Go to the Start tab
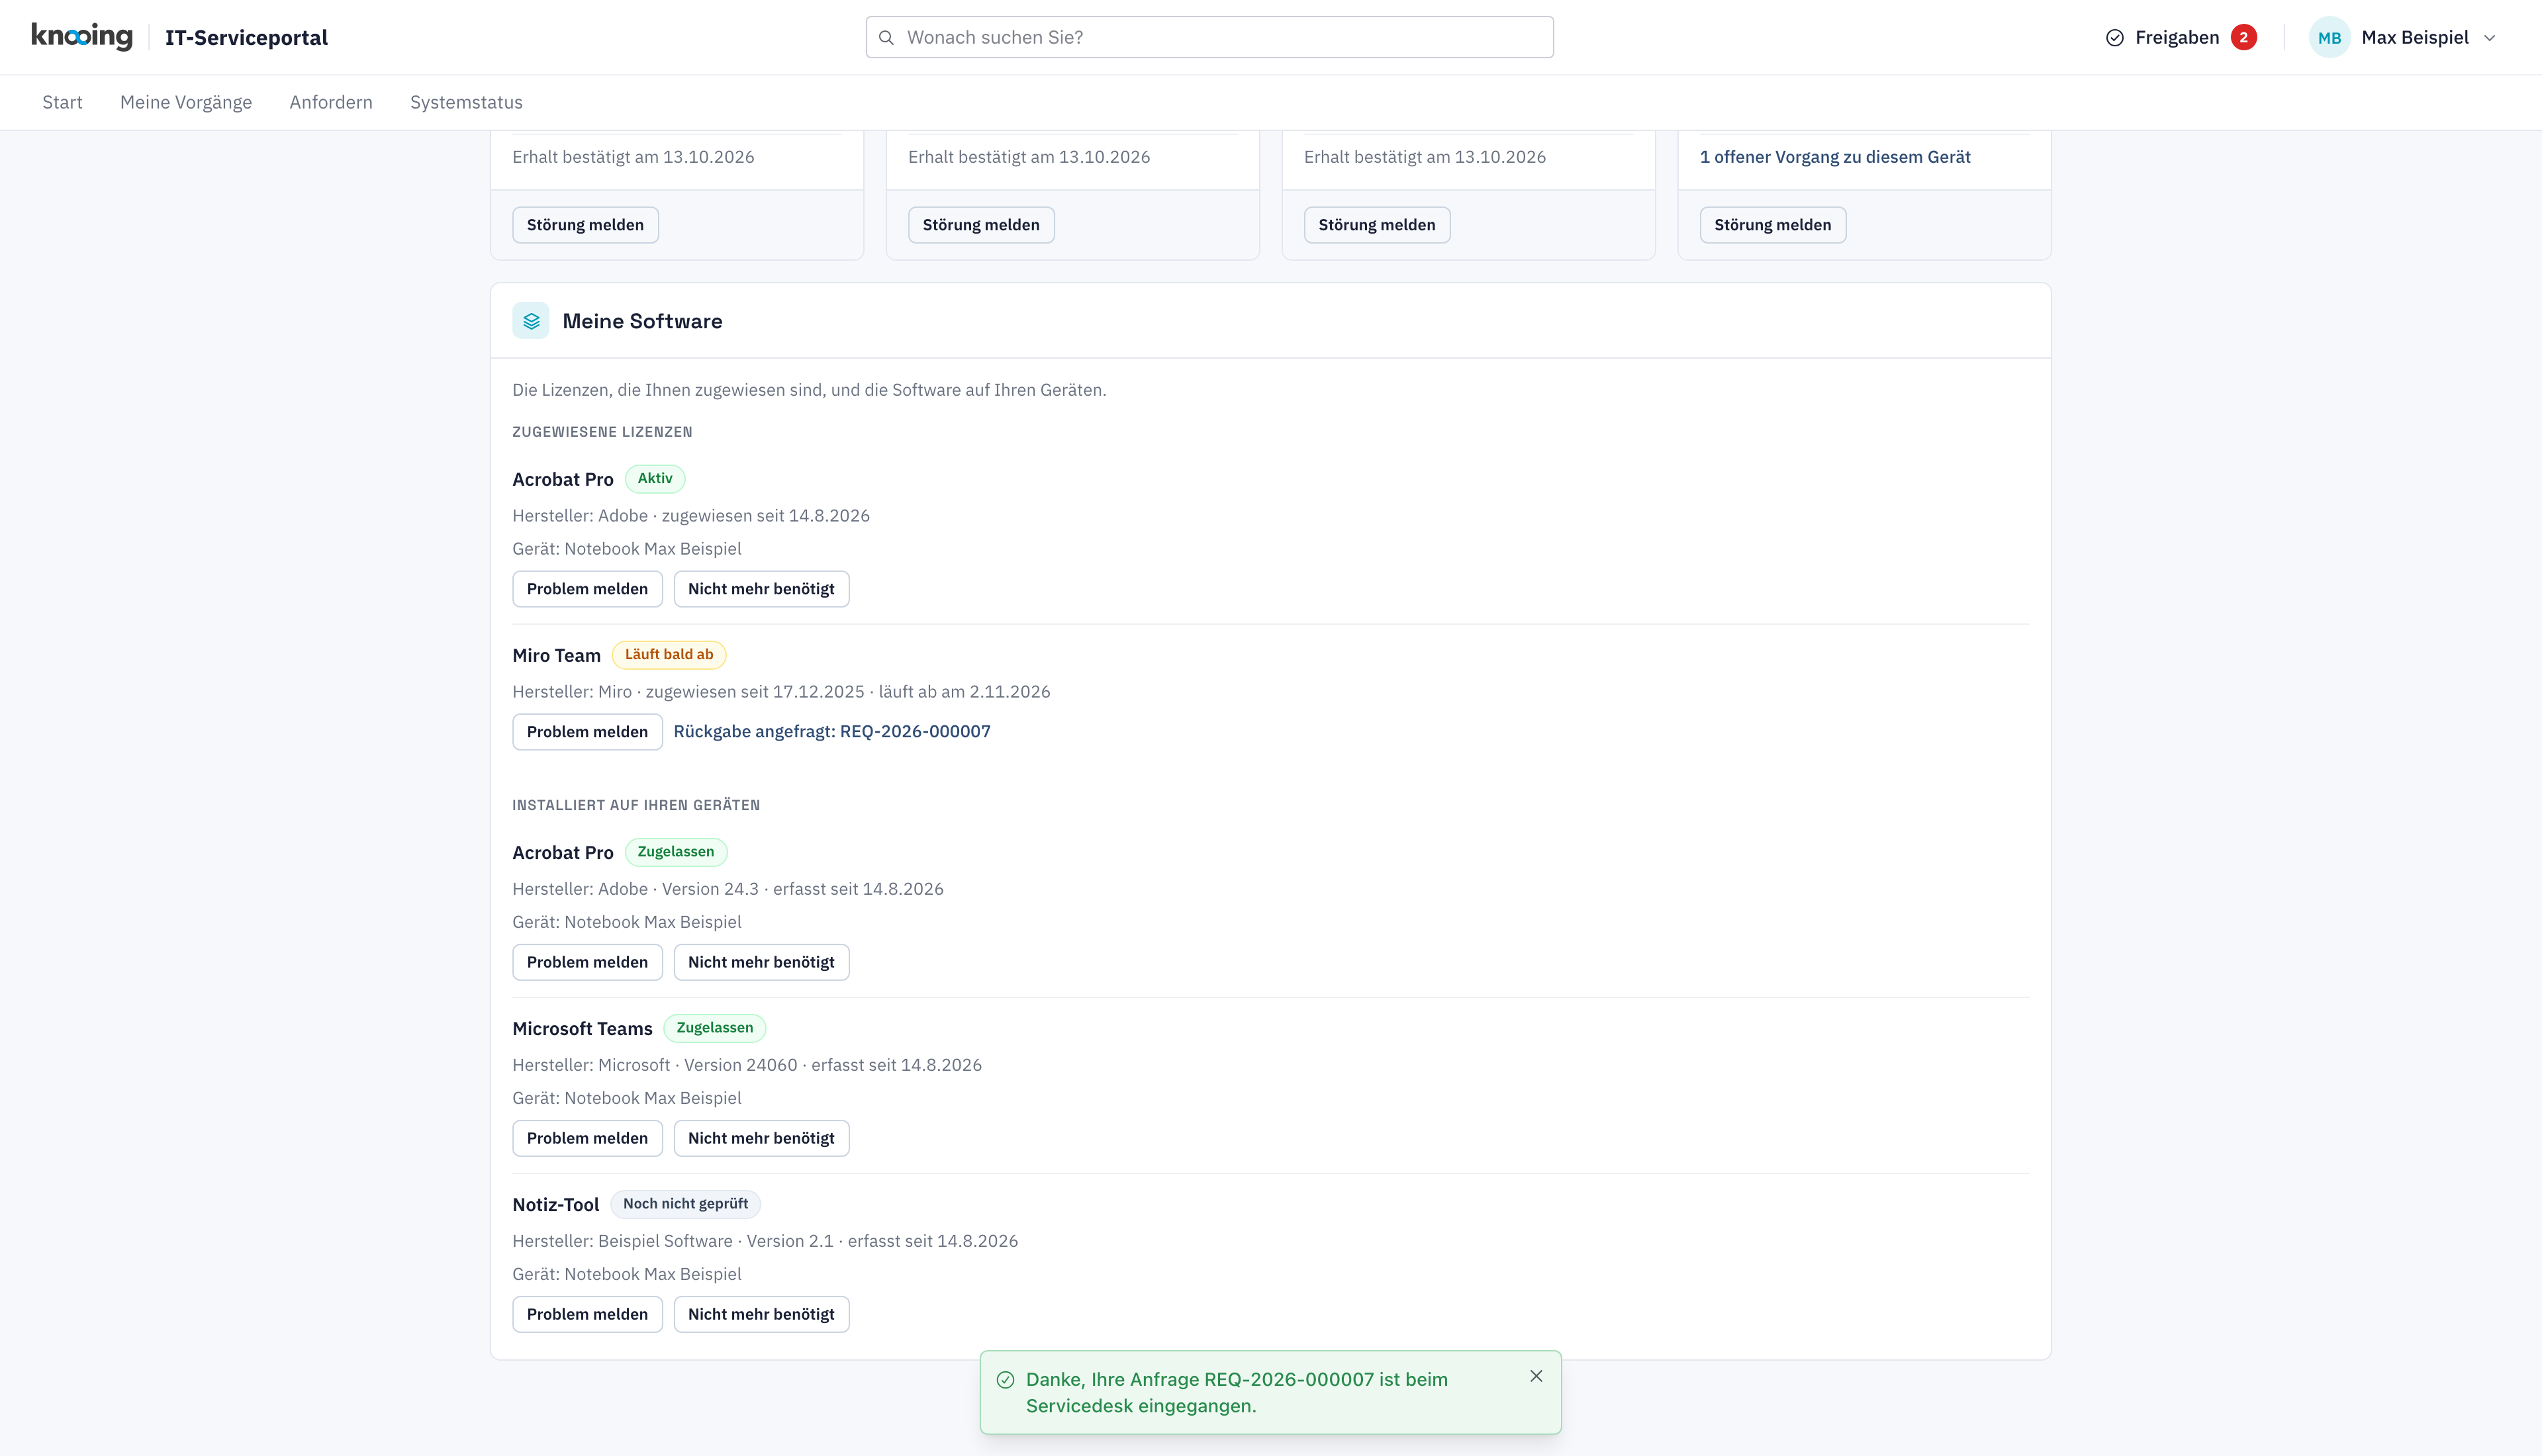The image size is (2542, 1456). pyautogui.click(x=62, y=102)
